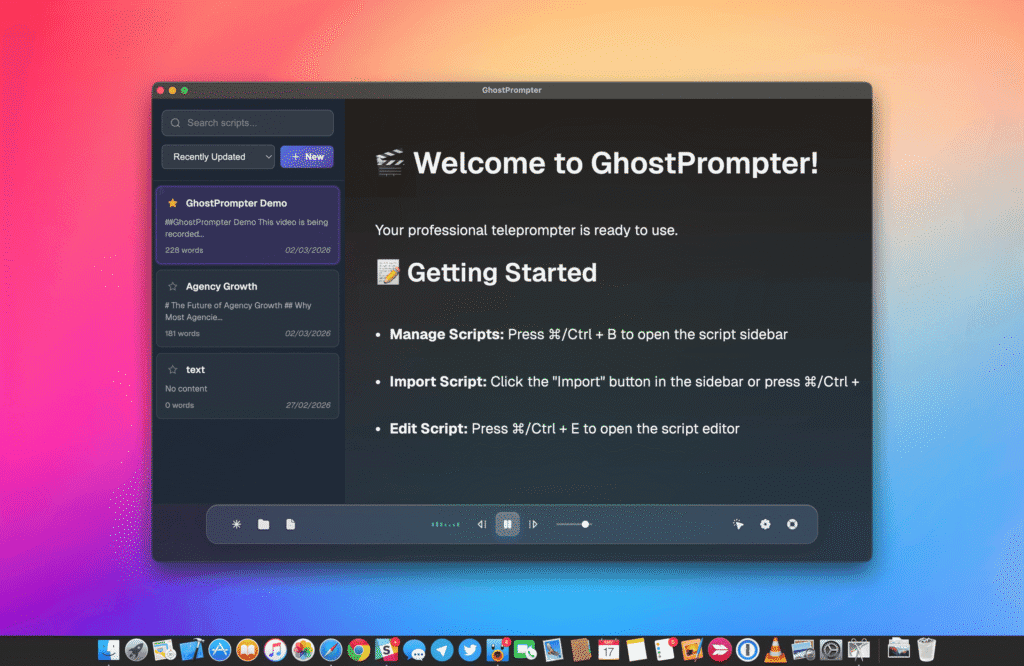The height and width of the screenshot is (666, 1024).
Task: Select the Agency Growth script title
Action: [221, 286]
